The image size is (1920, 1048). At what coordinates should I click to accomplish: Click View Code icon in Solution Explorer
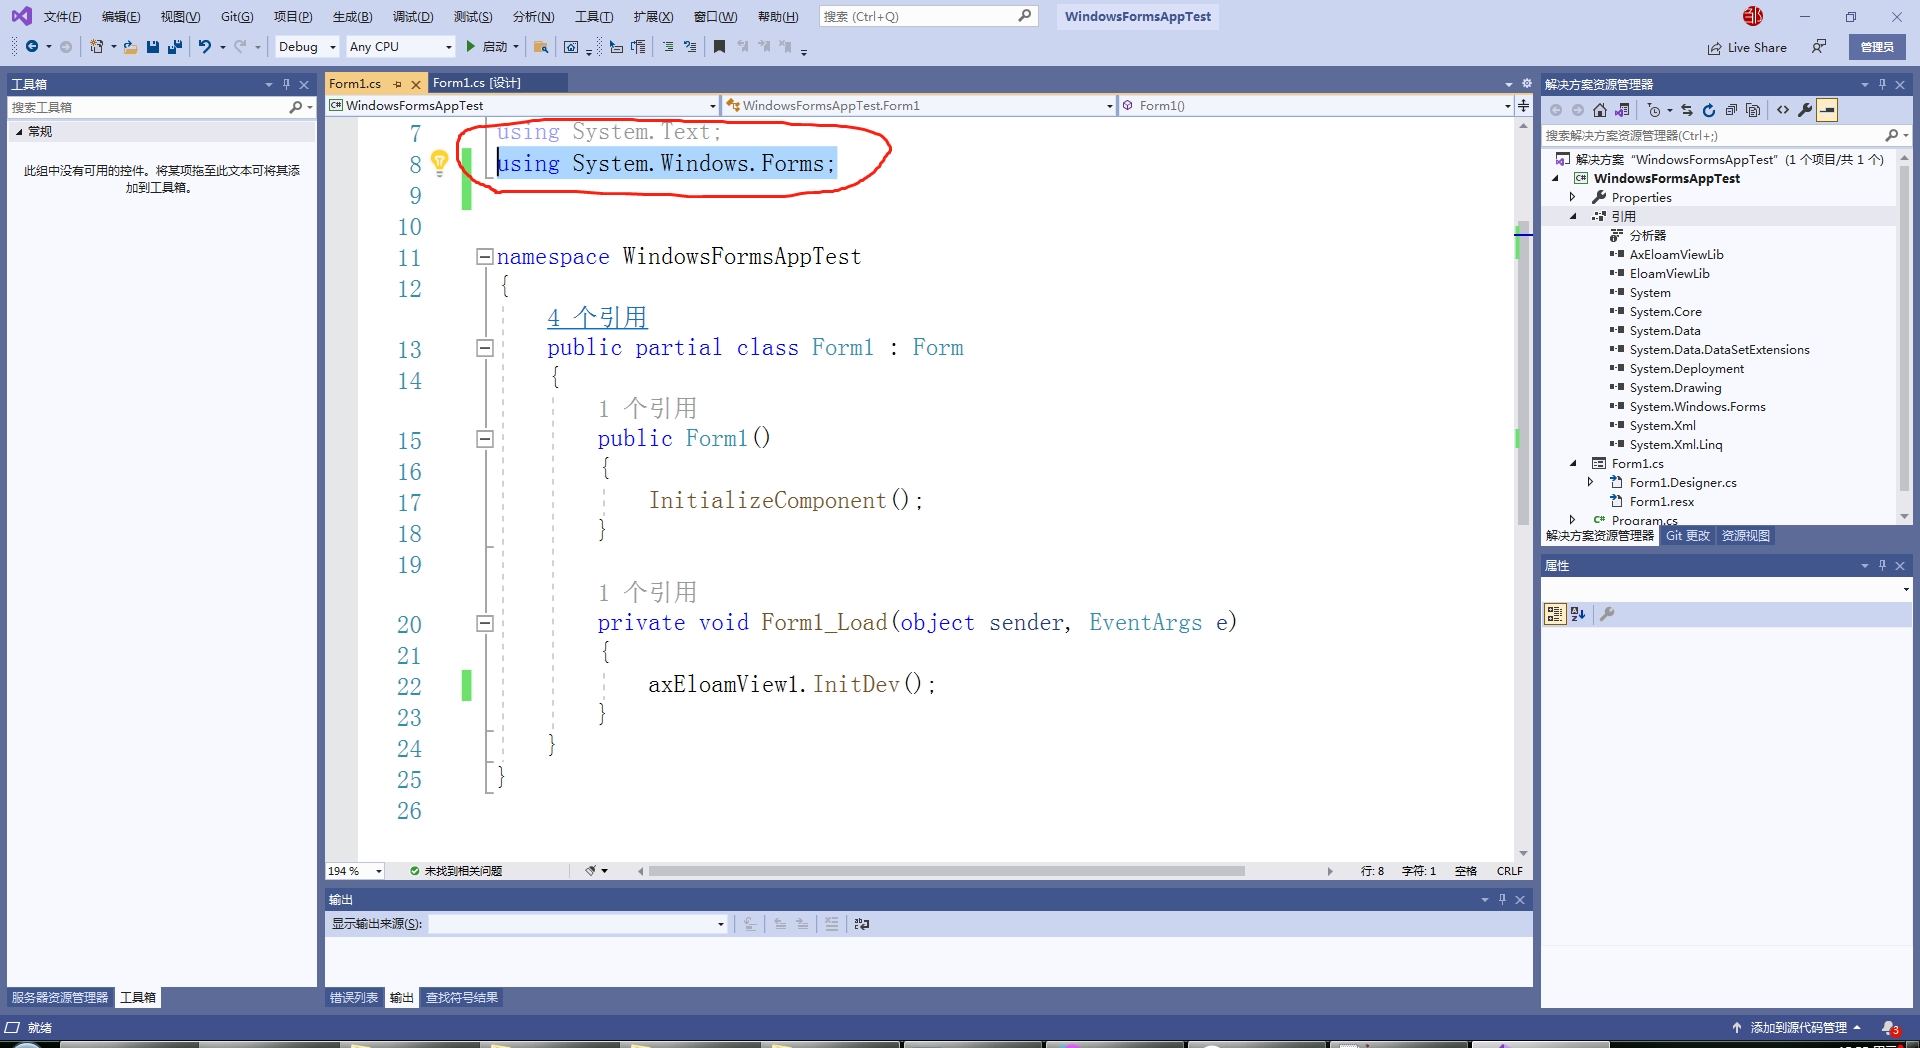point(1783,110)
